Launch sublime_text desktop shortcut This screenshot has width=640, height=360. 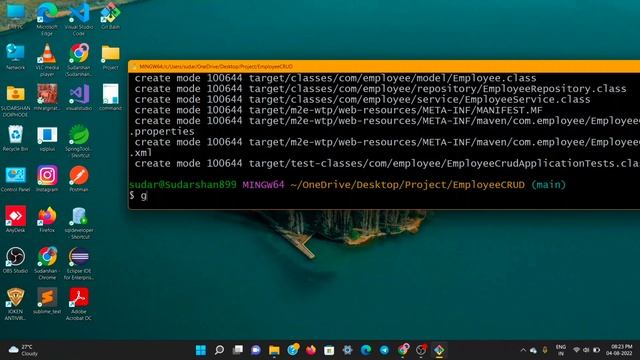[x=47, y=300]
